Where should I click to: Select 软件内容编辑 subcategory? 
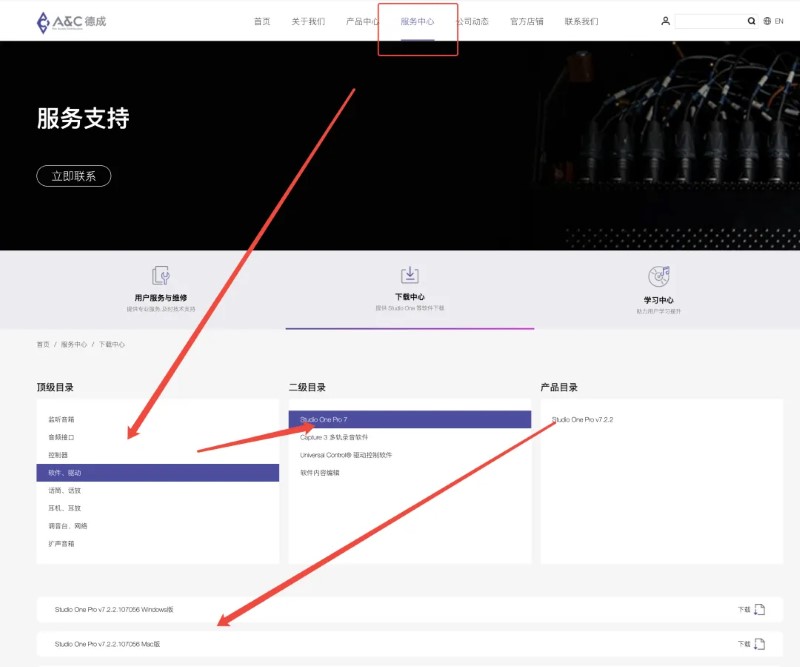pos(410,473)
